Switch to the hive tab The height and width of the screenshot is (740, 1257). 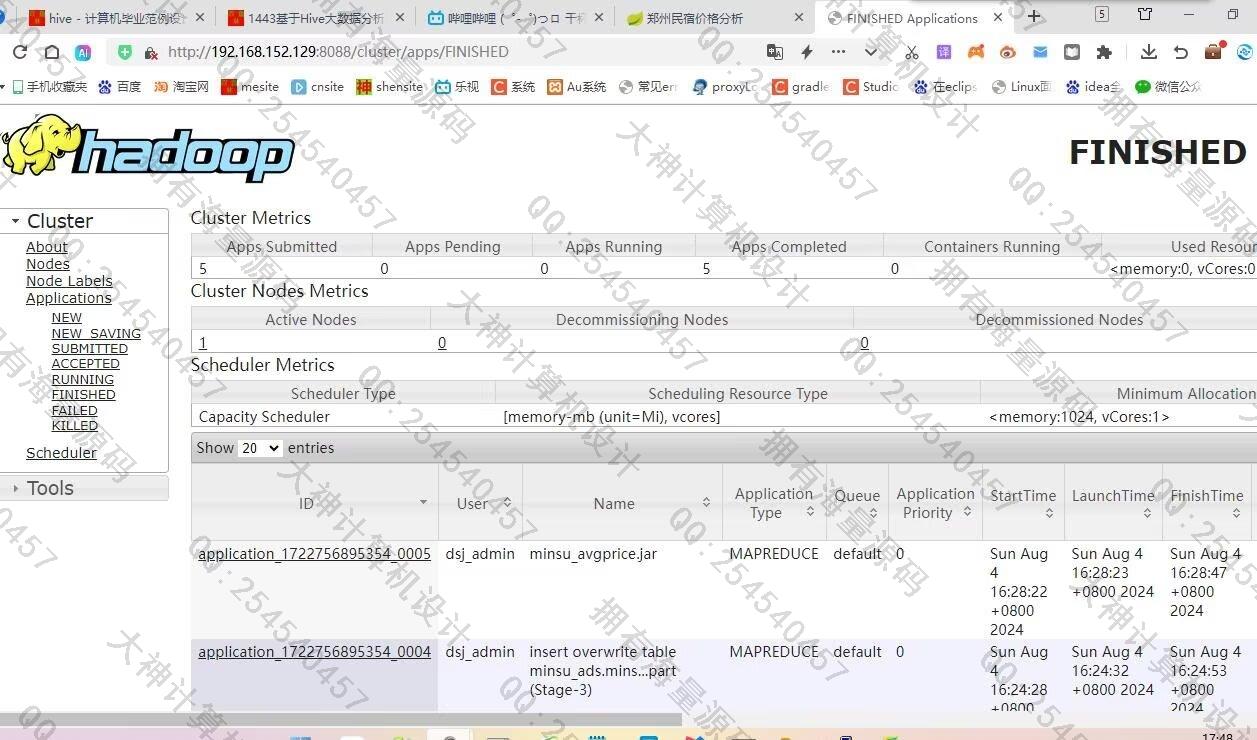116,18
